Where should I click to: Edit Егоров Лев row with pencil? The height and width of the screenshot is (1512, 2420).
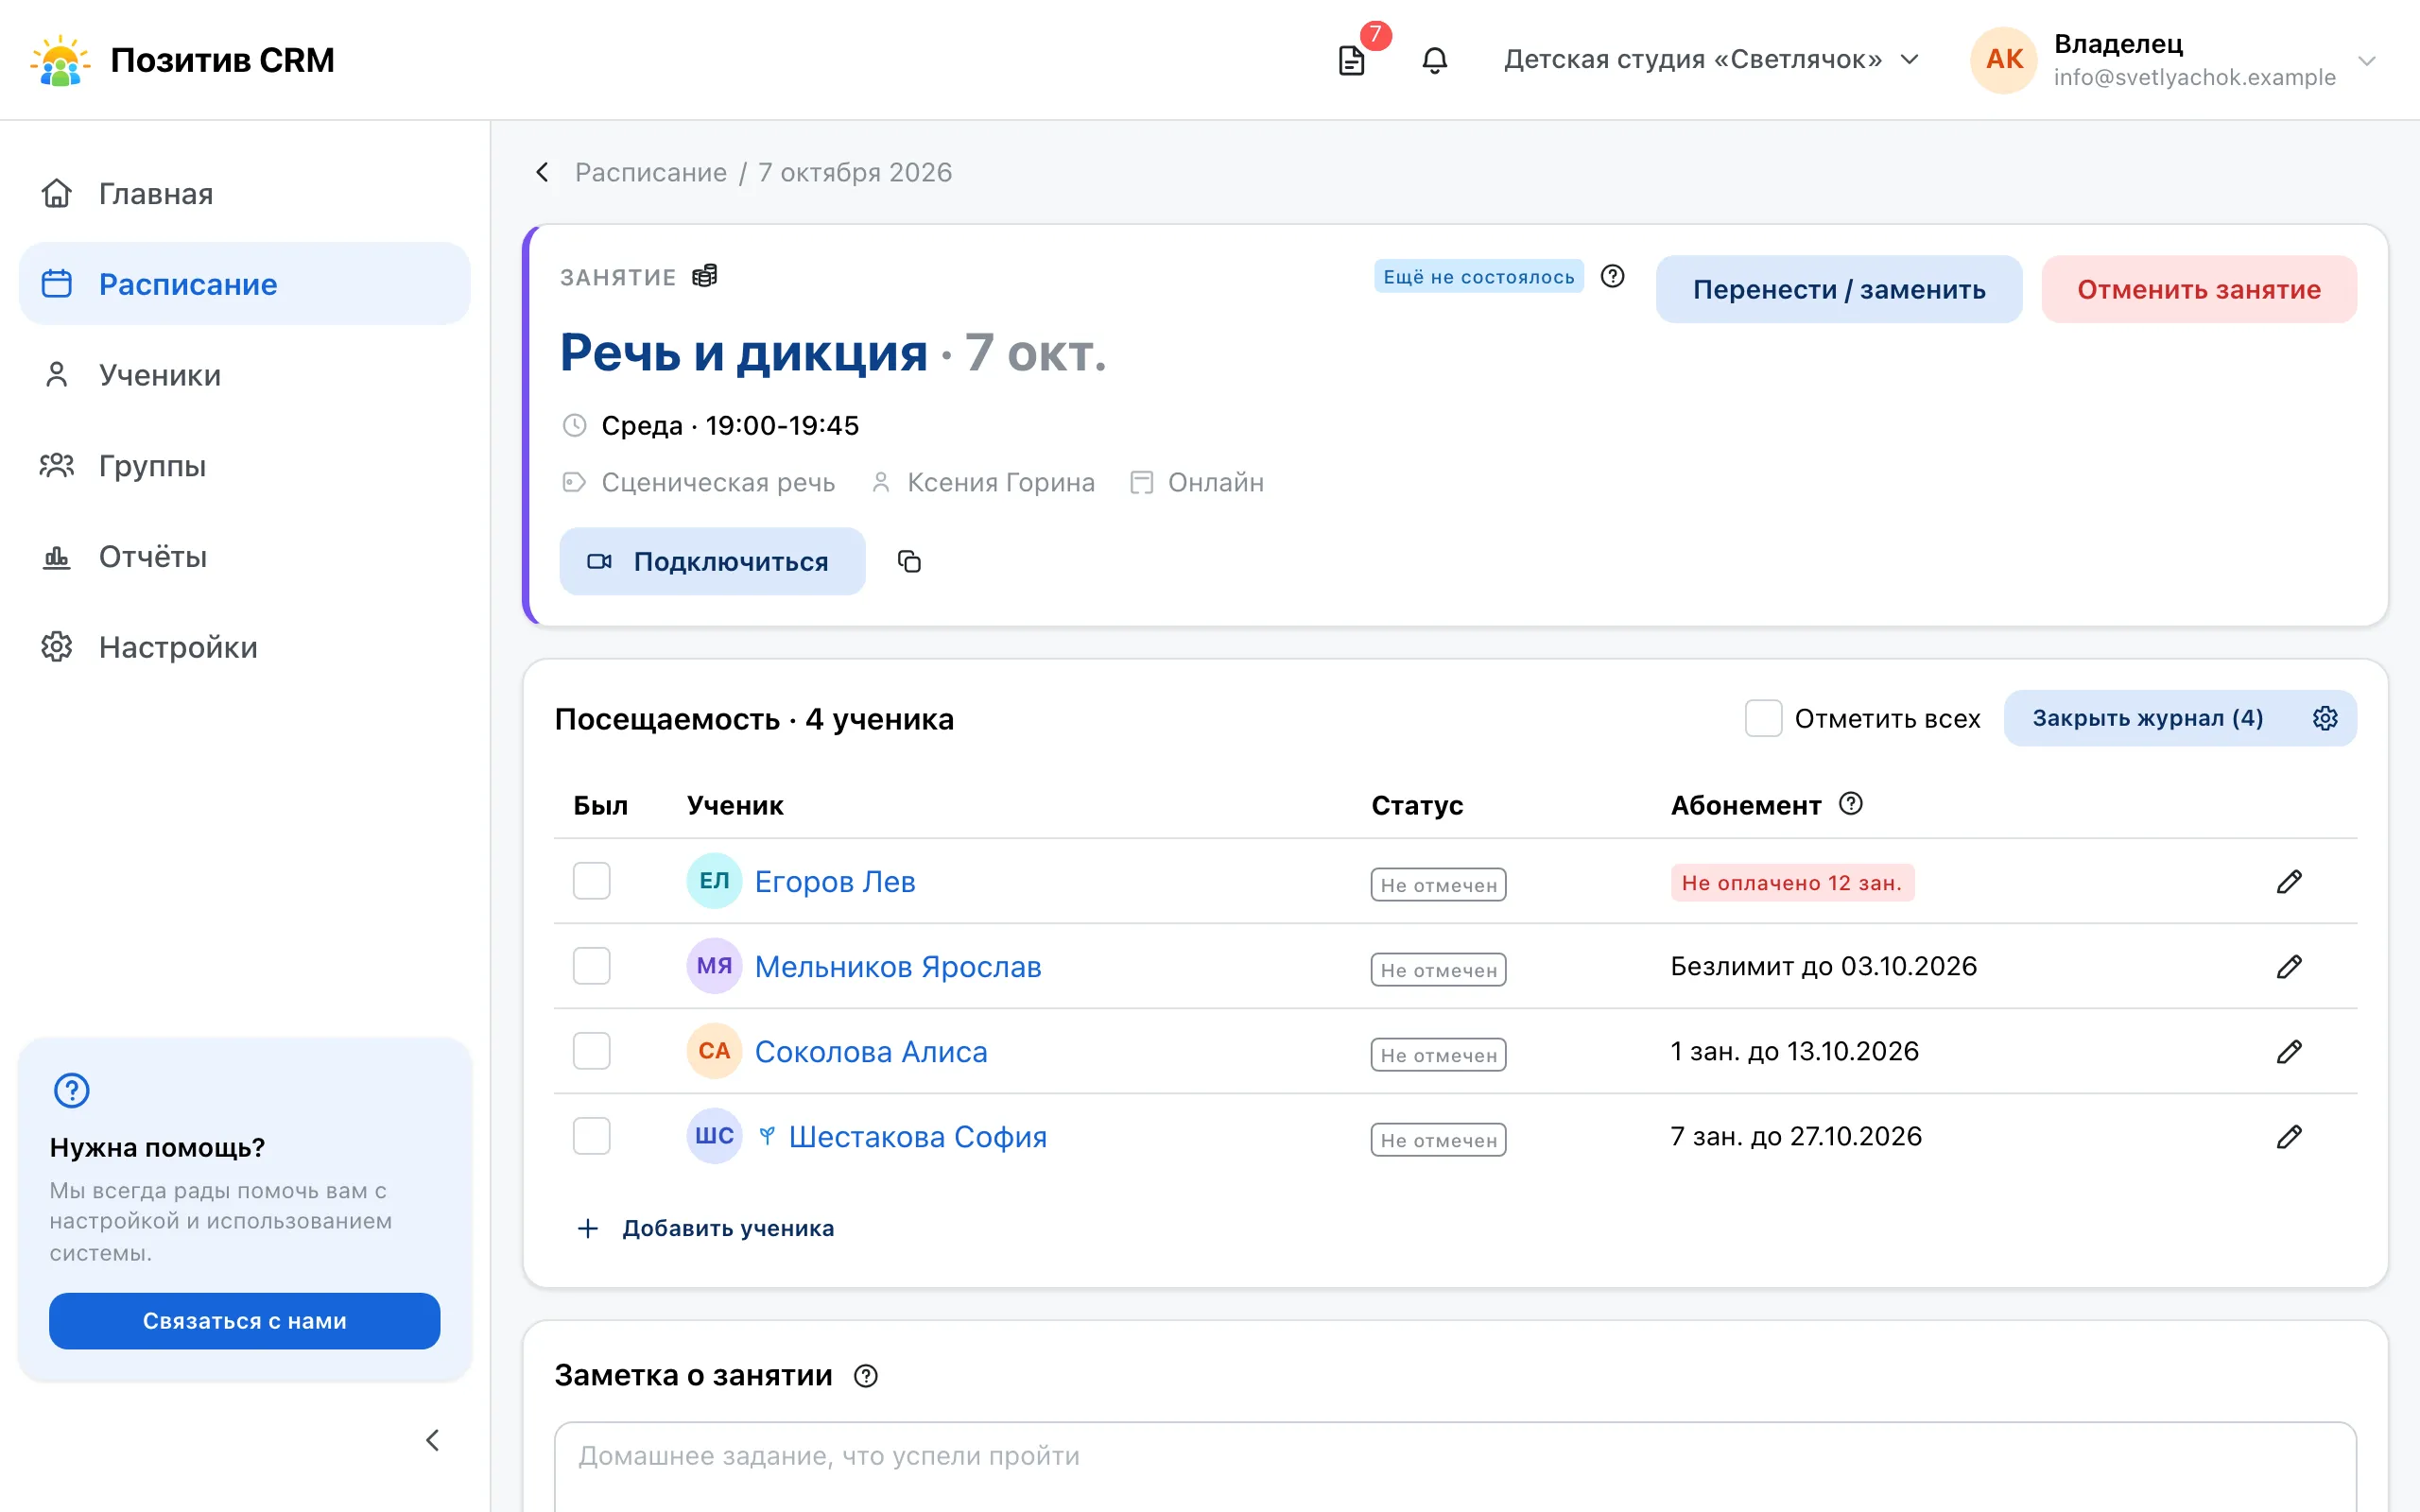2289,881
